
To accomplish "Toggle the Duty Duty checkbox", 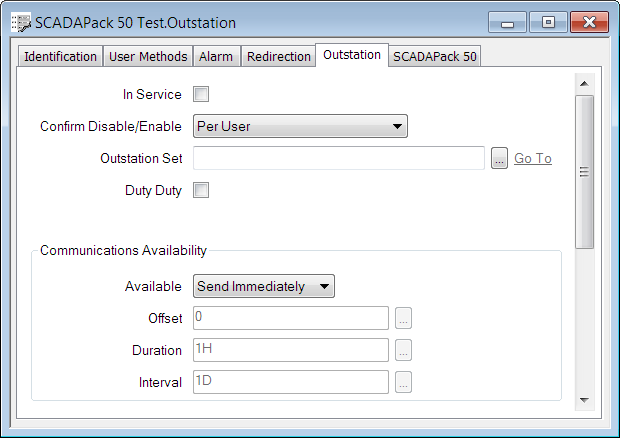I will click(x=201, y=190).
